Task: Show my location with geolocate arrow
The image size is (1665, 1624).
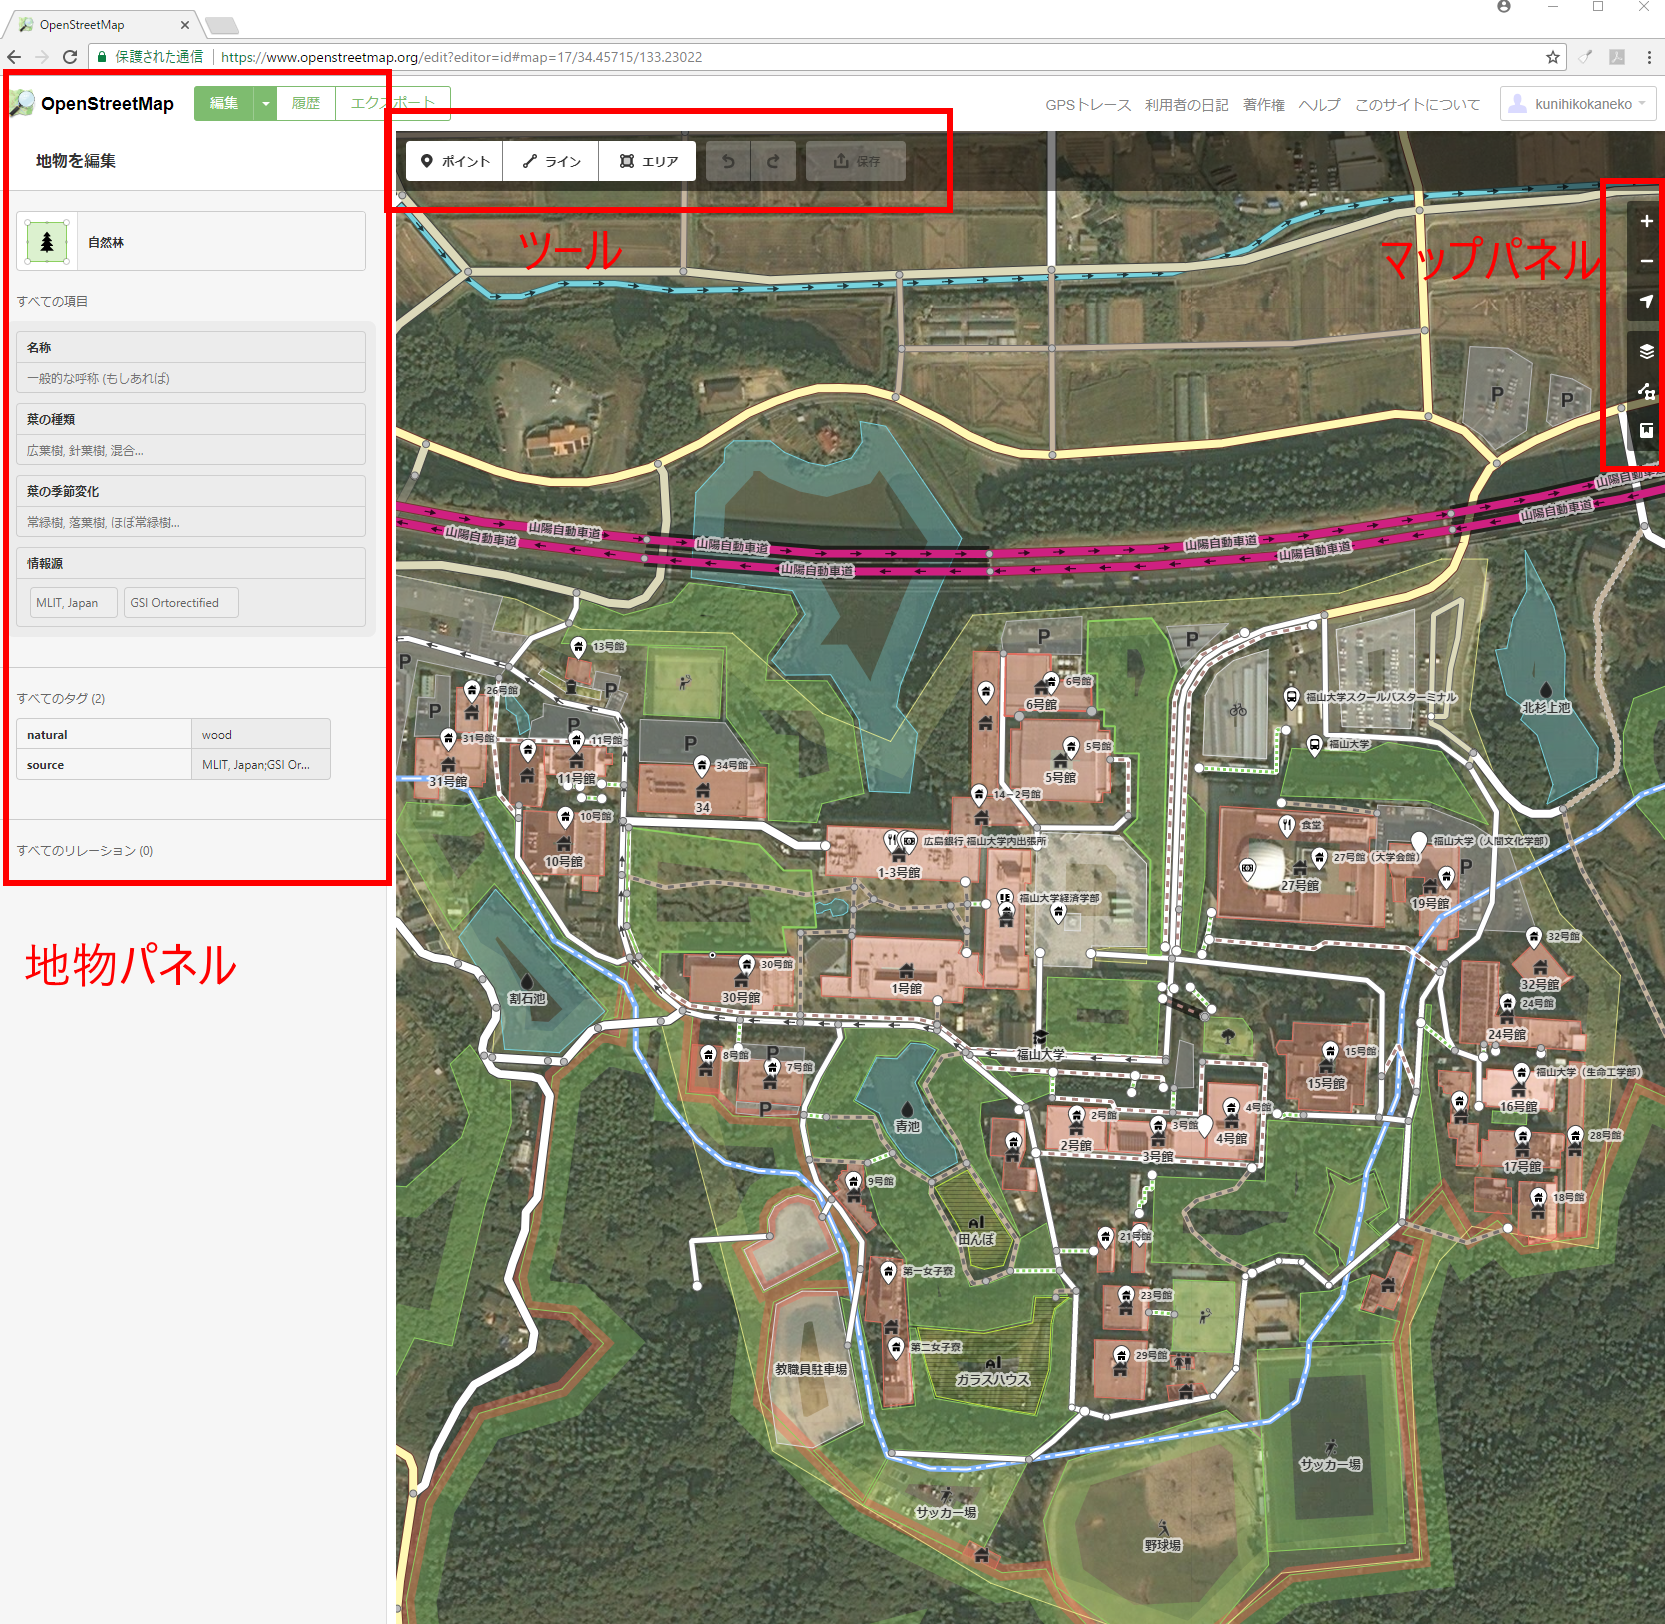Action: point(1646,301)
